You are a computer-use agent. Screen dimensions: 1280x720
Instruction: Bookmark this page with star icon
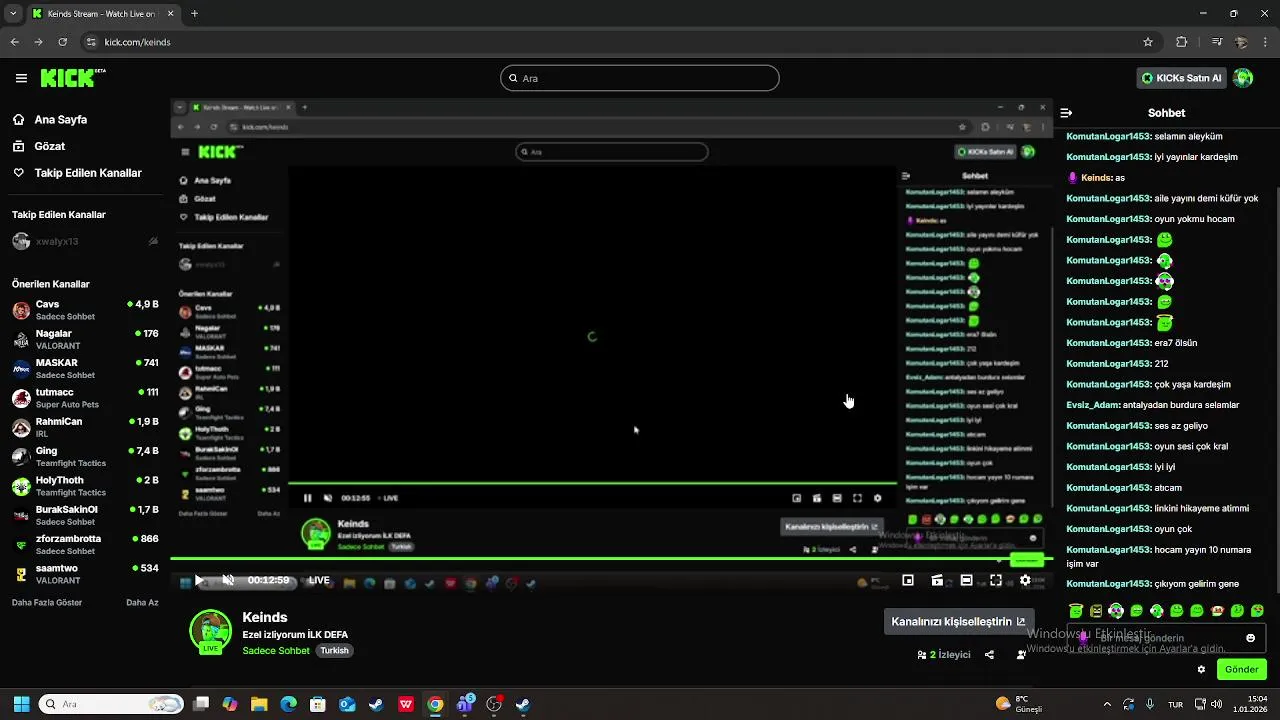[x=1148, y=42]
